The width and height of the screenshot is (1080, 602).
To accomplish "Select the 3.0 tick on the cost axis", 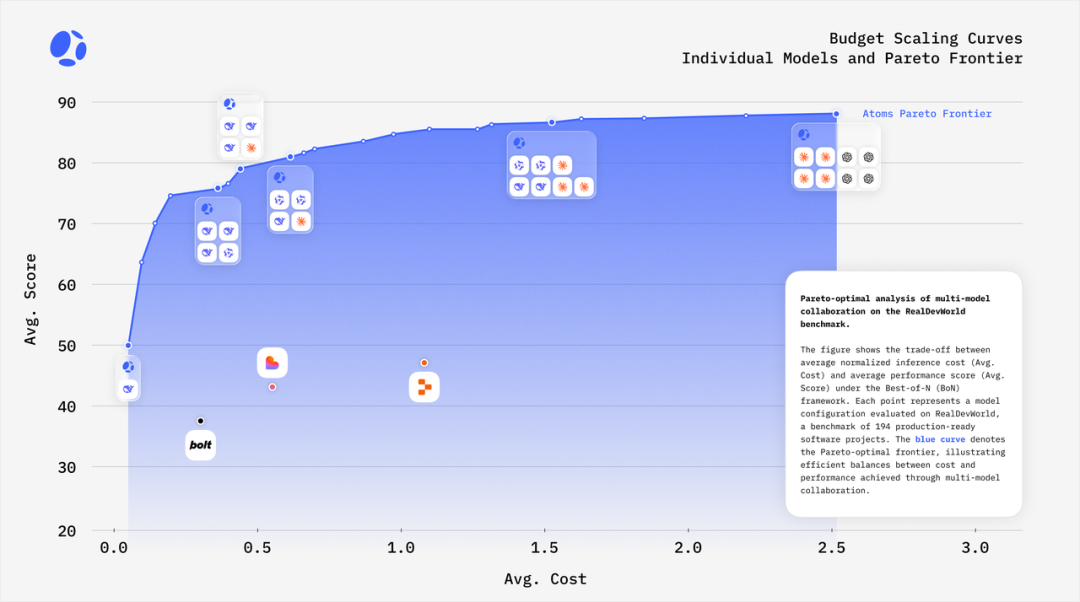I will click(974, 548).
